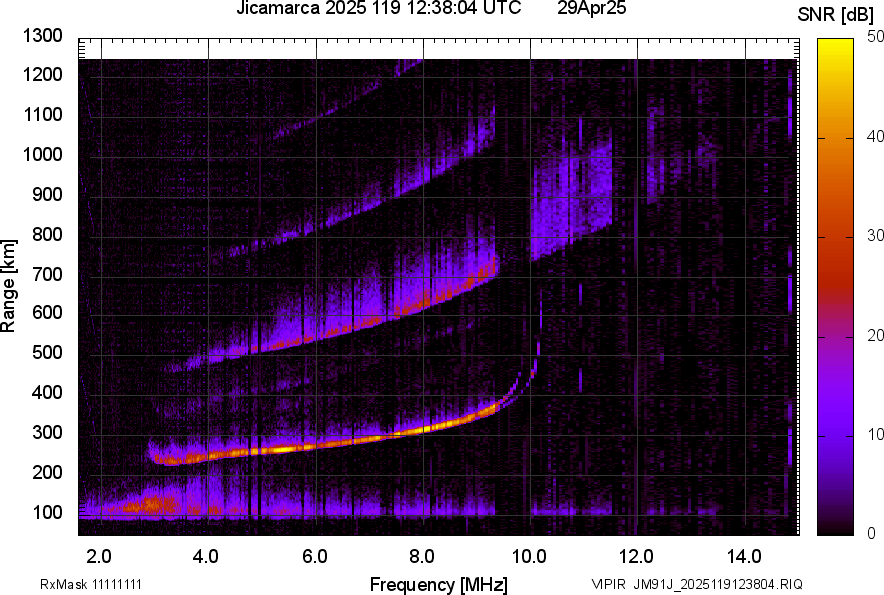Click the date label '29Apr25'

pos(591,8)
